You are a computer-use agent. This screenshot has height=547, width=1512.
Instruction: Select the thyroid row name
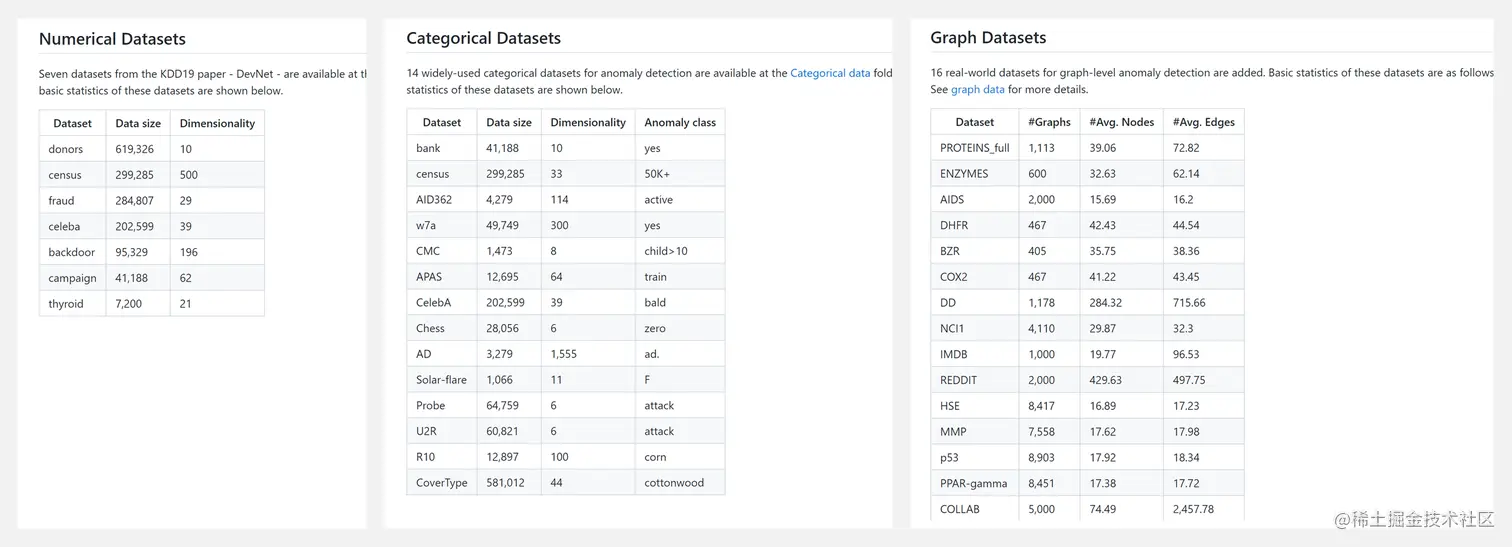(x=66, y=303)
